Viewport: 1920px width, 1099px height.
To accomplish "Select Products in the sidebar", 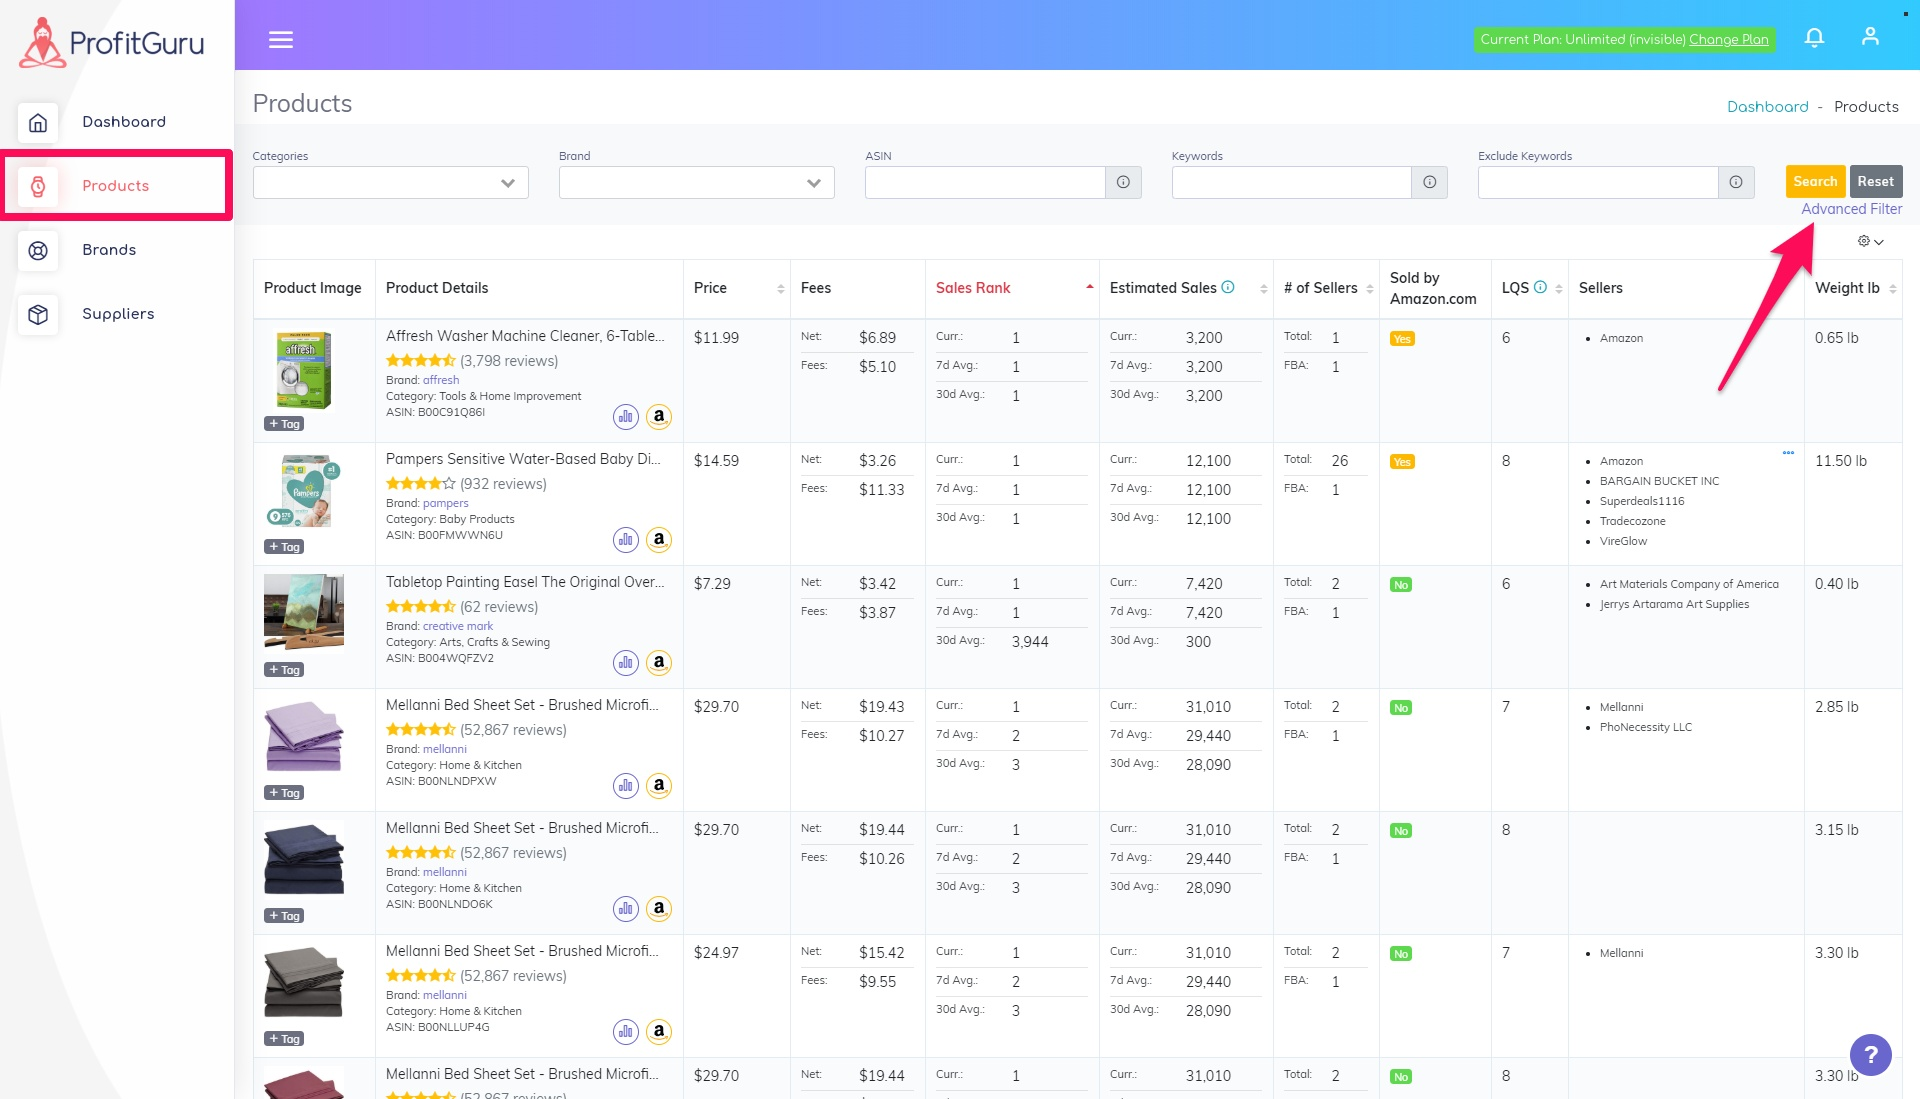I will (x=116, y=186).
